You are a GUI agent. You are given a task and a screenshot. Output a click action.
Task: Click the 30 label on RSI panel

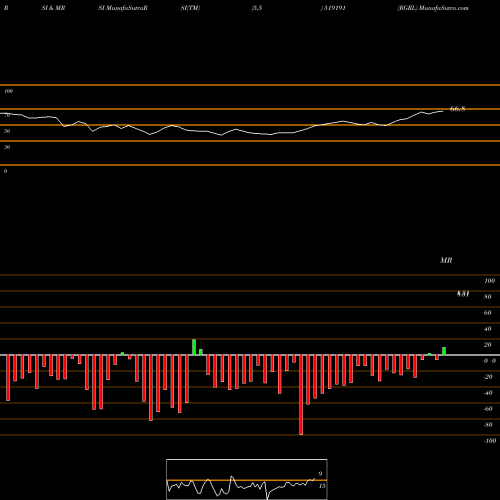7,147
